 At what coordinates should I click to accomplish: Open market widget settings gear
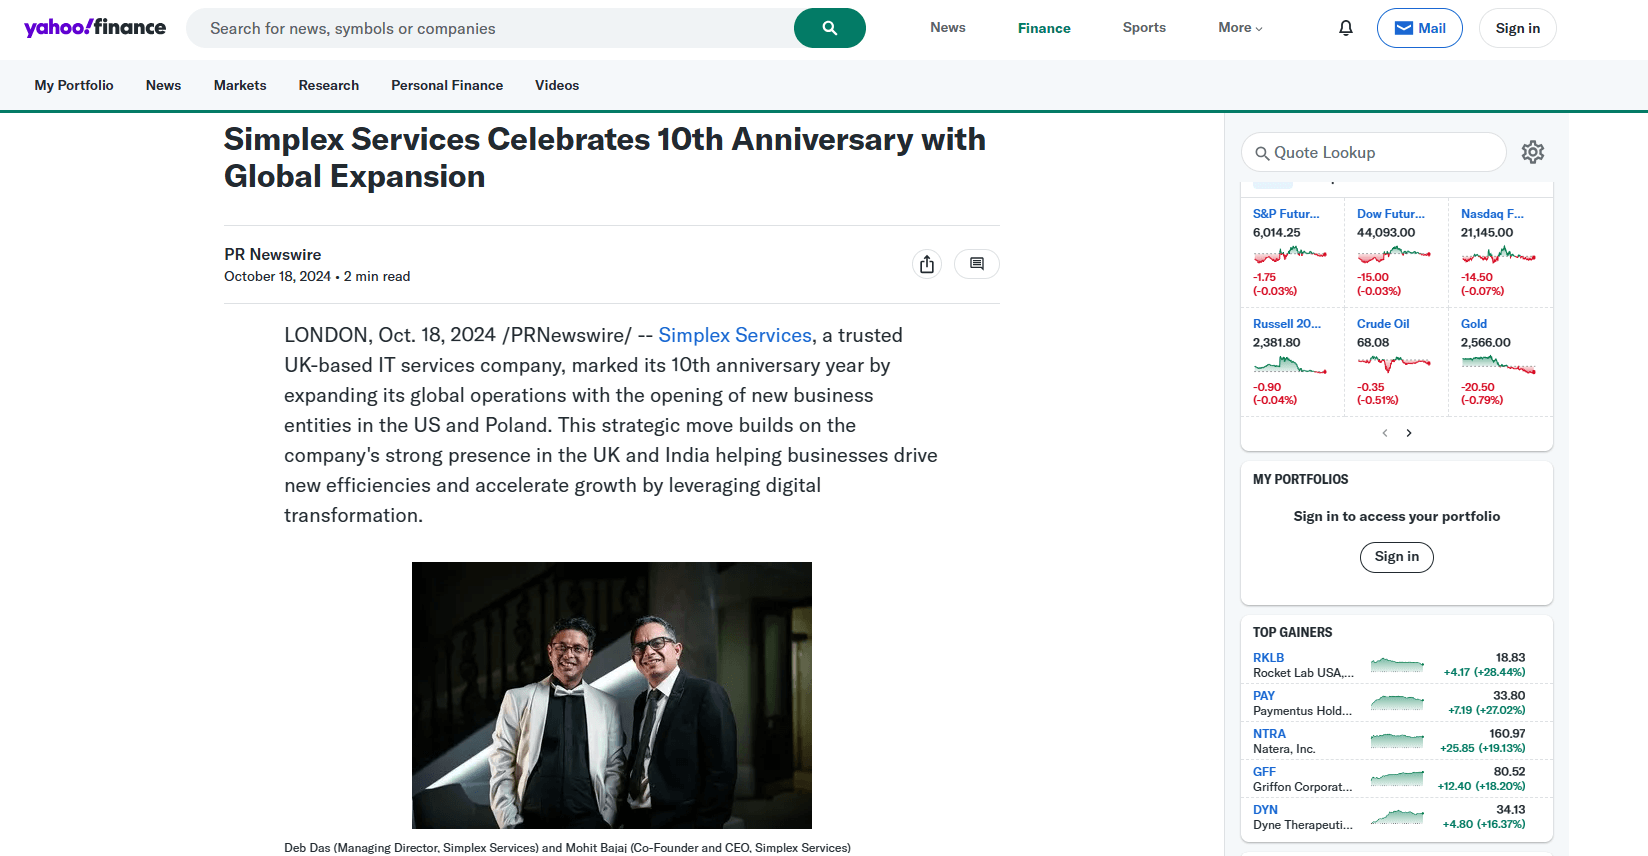[x=1532, y=152]
